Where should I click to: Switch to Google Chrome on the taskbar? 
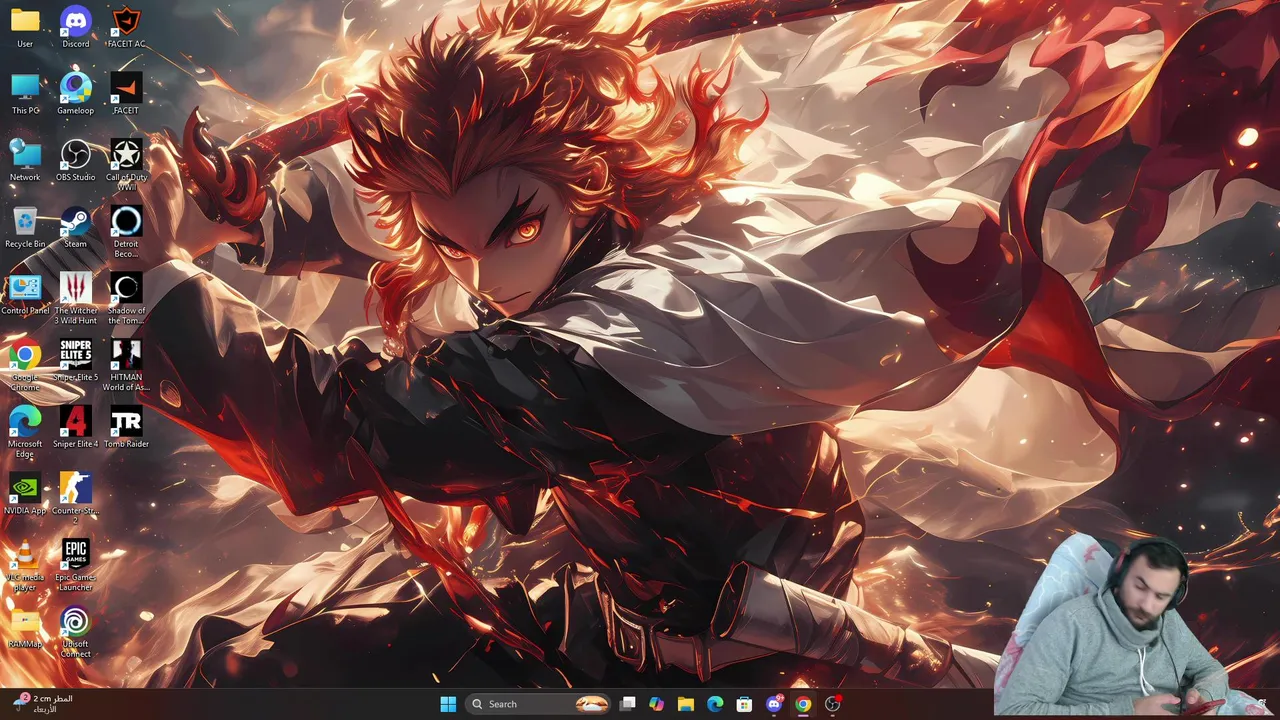click(803, 704)
